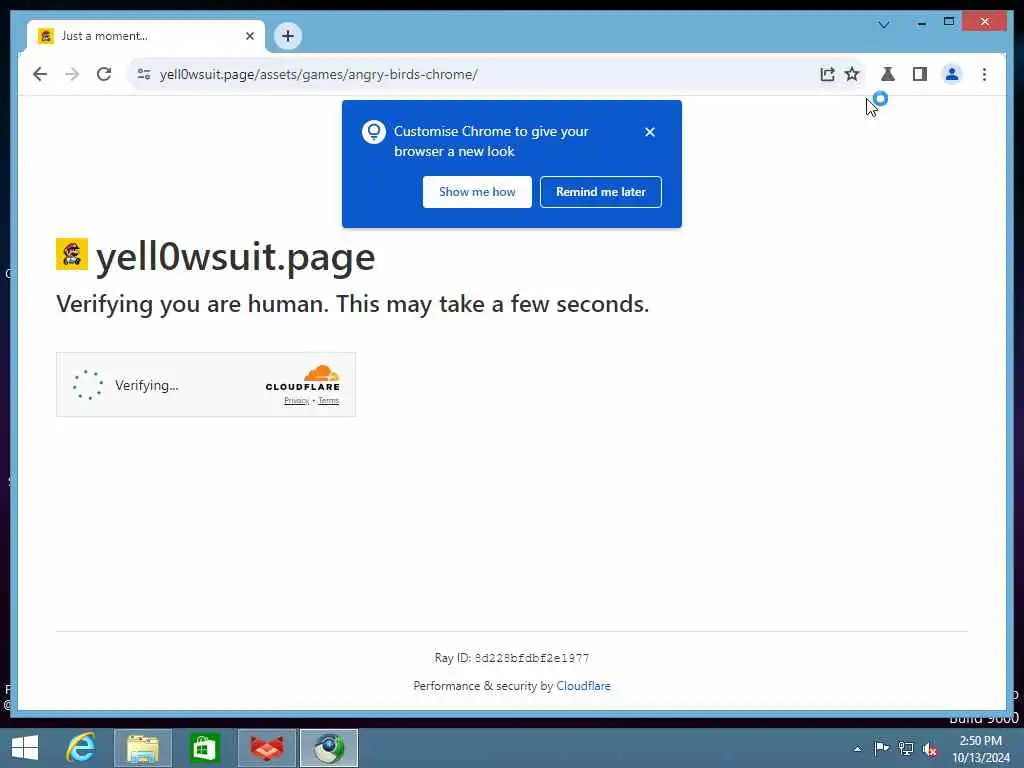Open site information icon in address bar
The height and width of the screenshot is (768, 1024).
[x=144, y=74]
